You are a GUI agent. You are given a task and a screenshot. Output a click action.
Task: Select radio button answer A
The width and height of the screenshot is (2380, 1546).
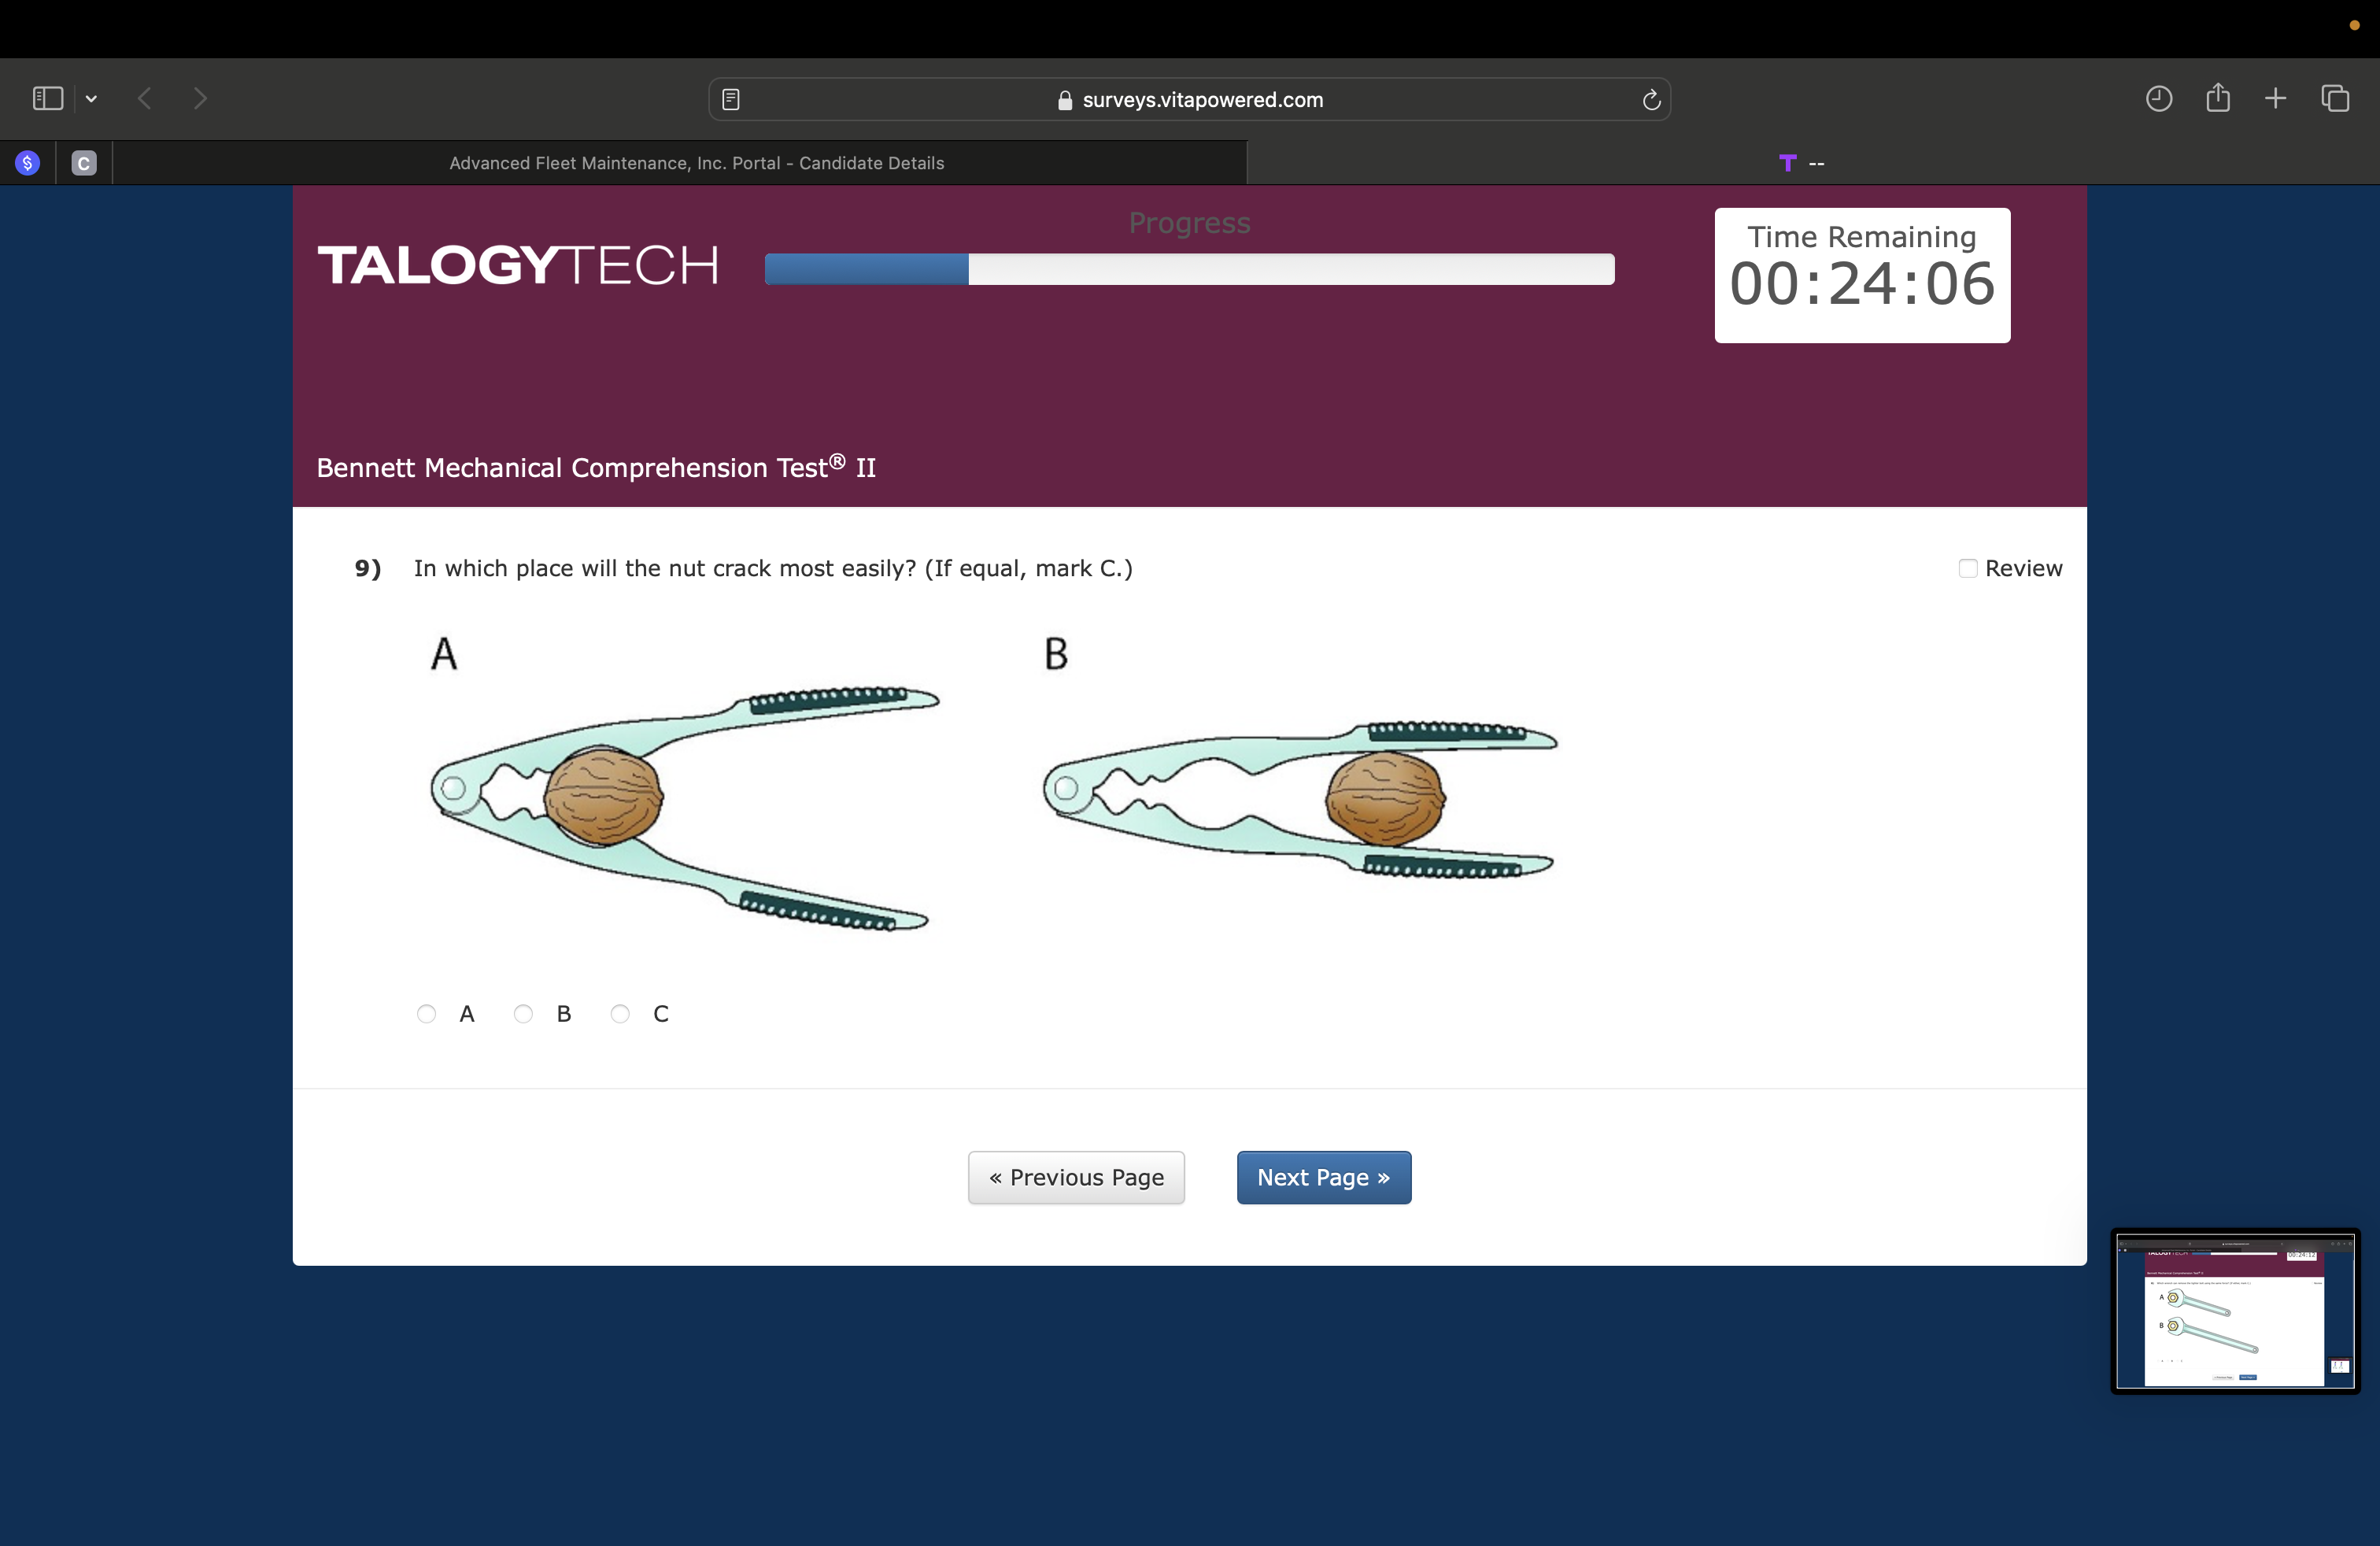click(427, 1014)
